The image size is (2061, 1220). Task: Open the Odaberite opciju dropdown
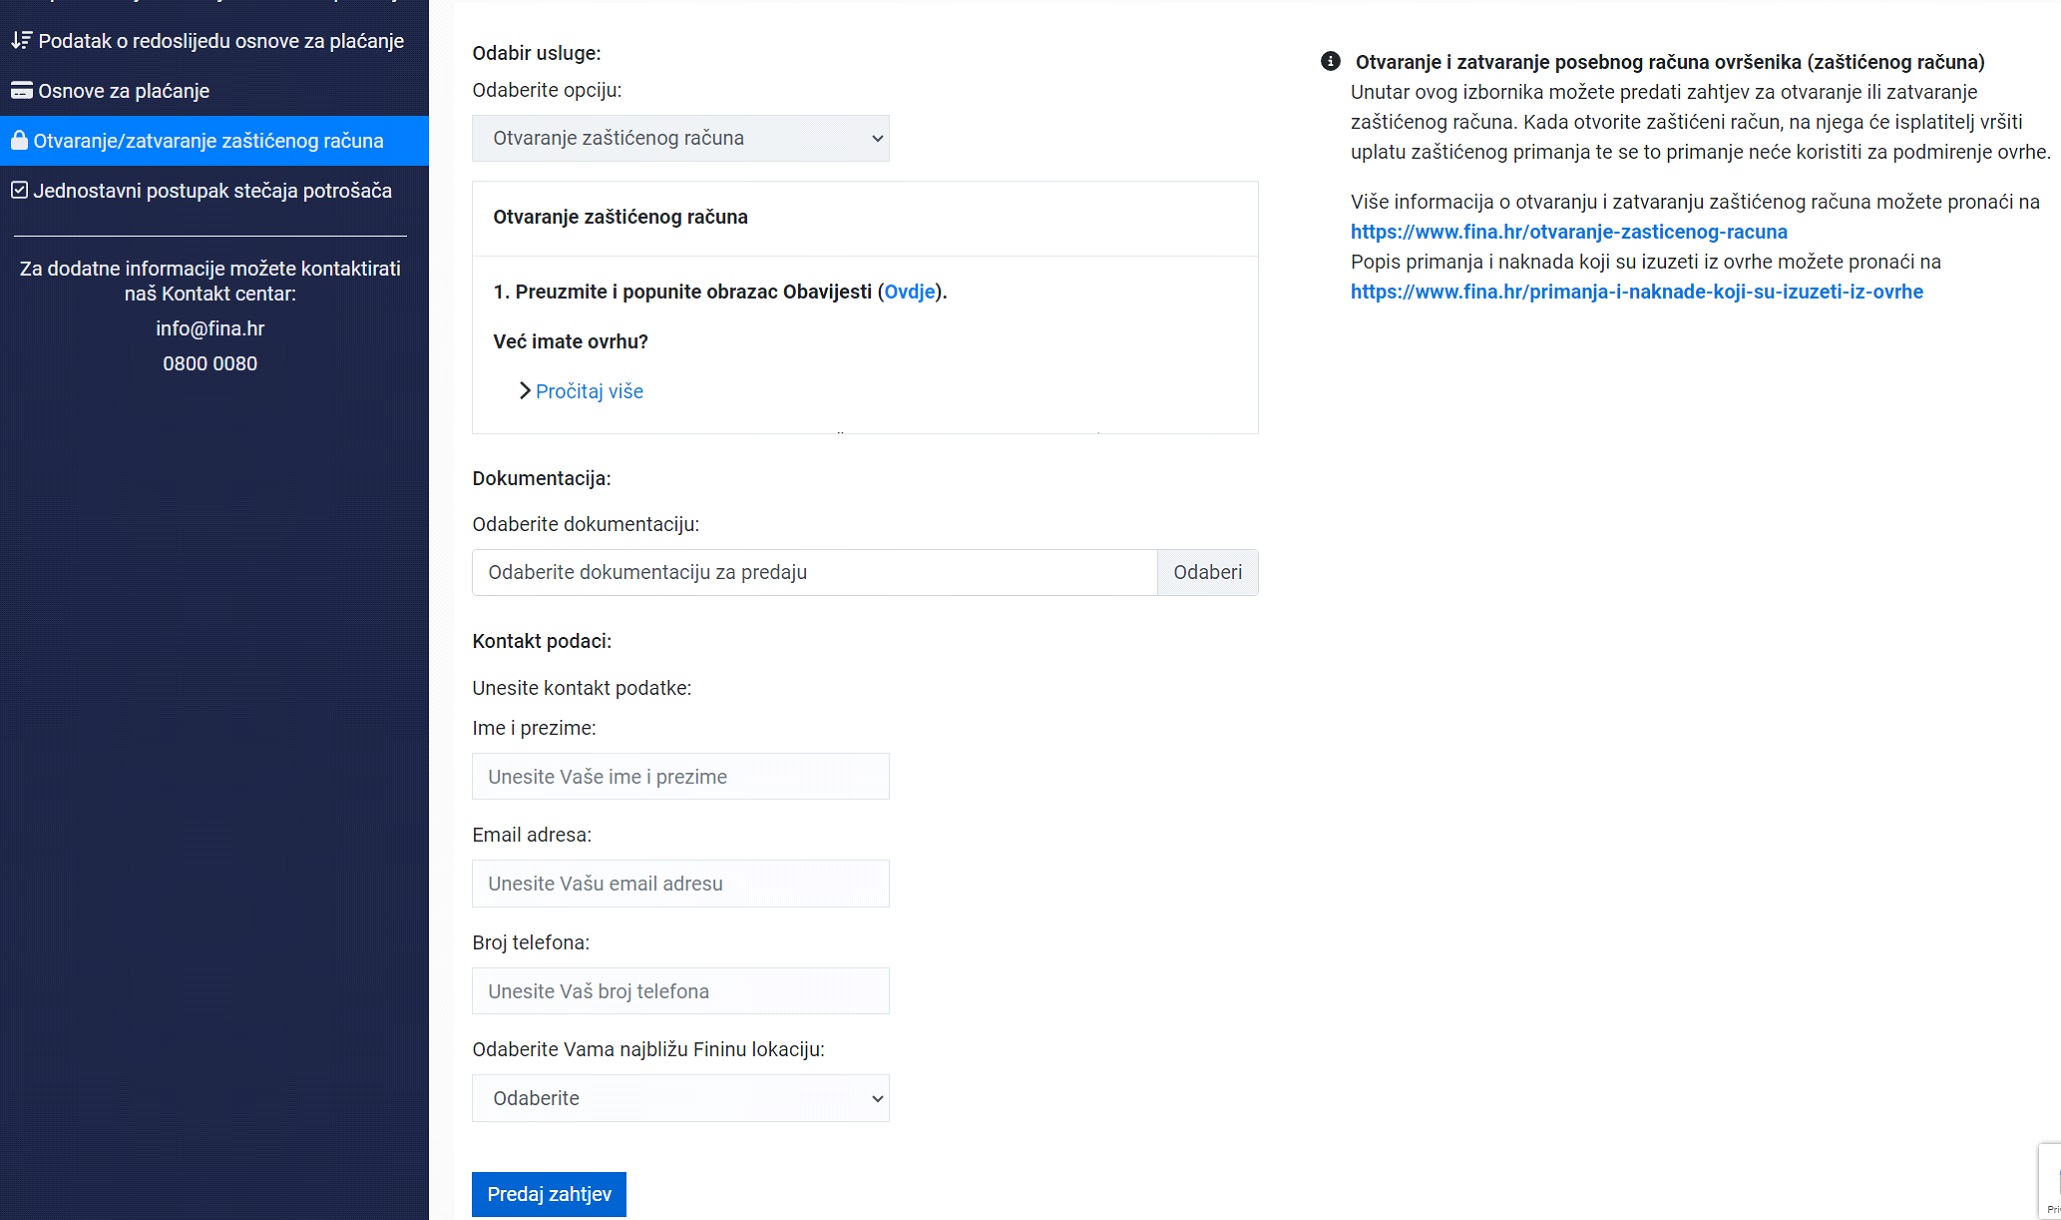click(x=680, y=138)
